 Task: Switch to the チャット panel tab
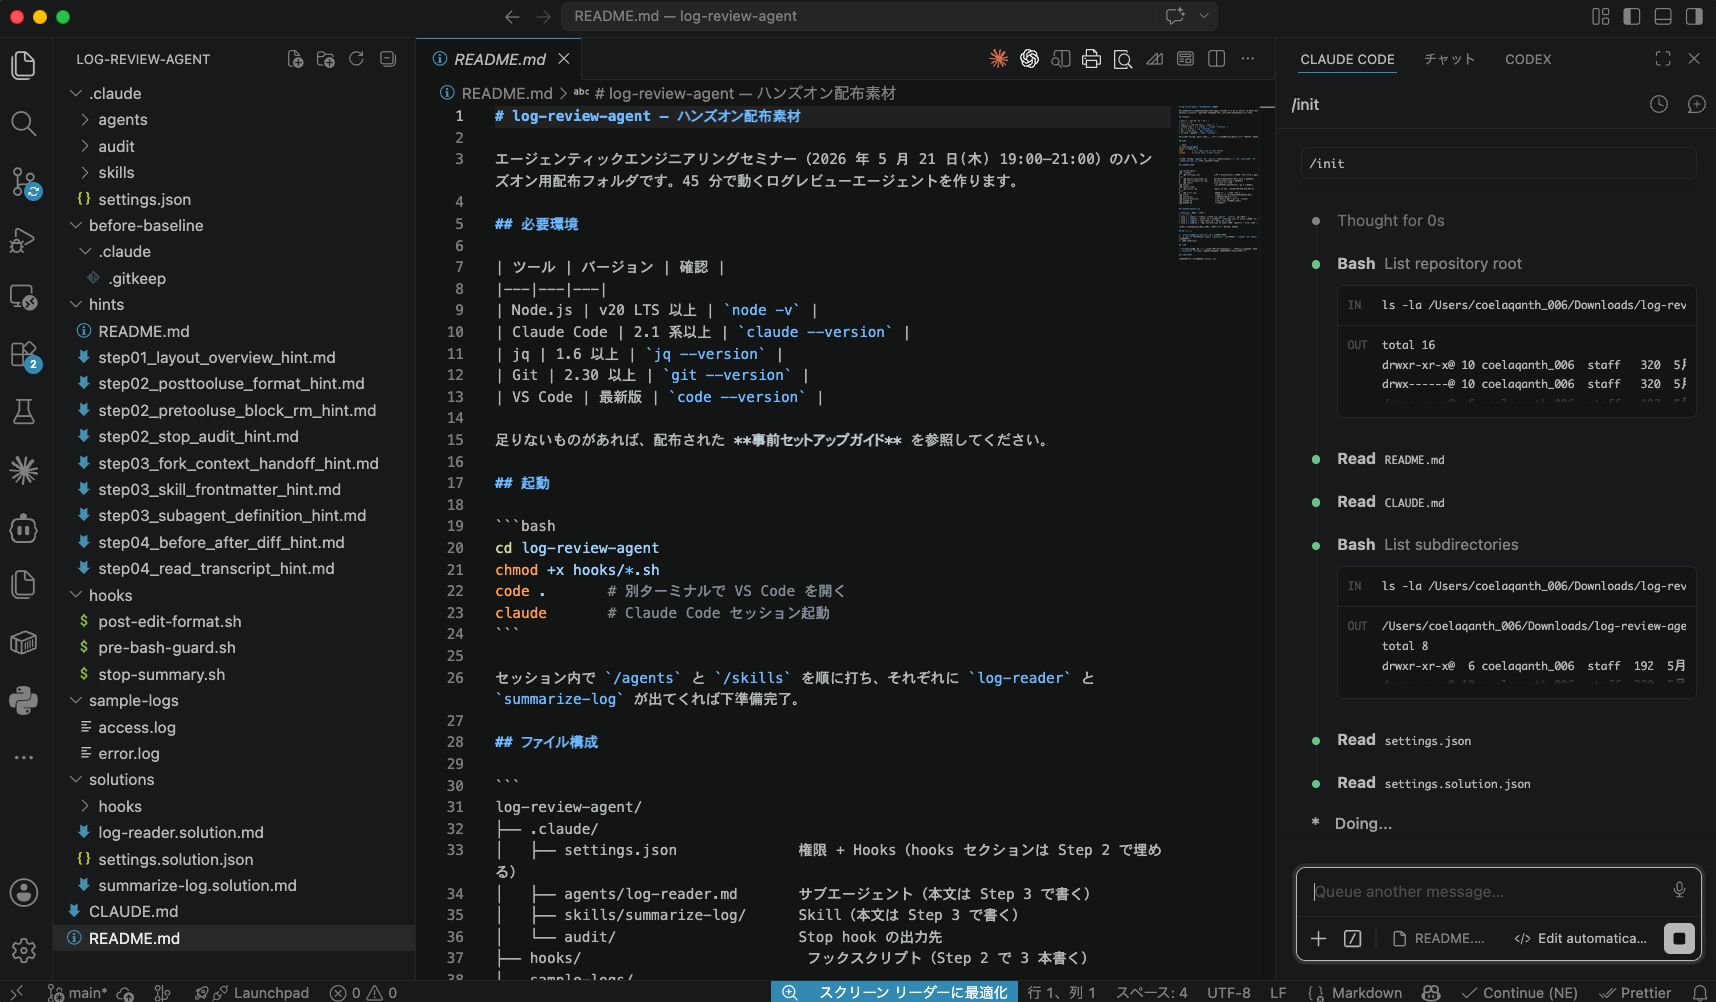(1449, 59)
